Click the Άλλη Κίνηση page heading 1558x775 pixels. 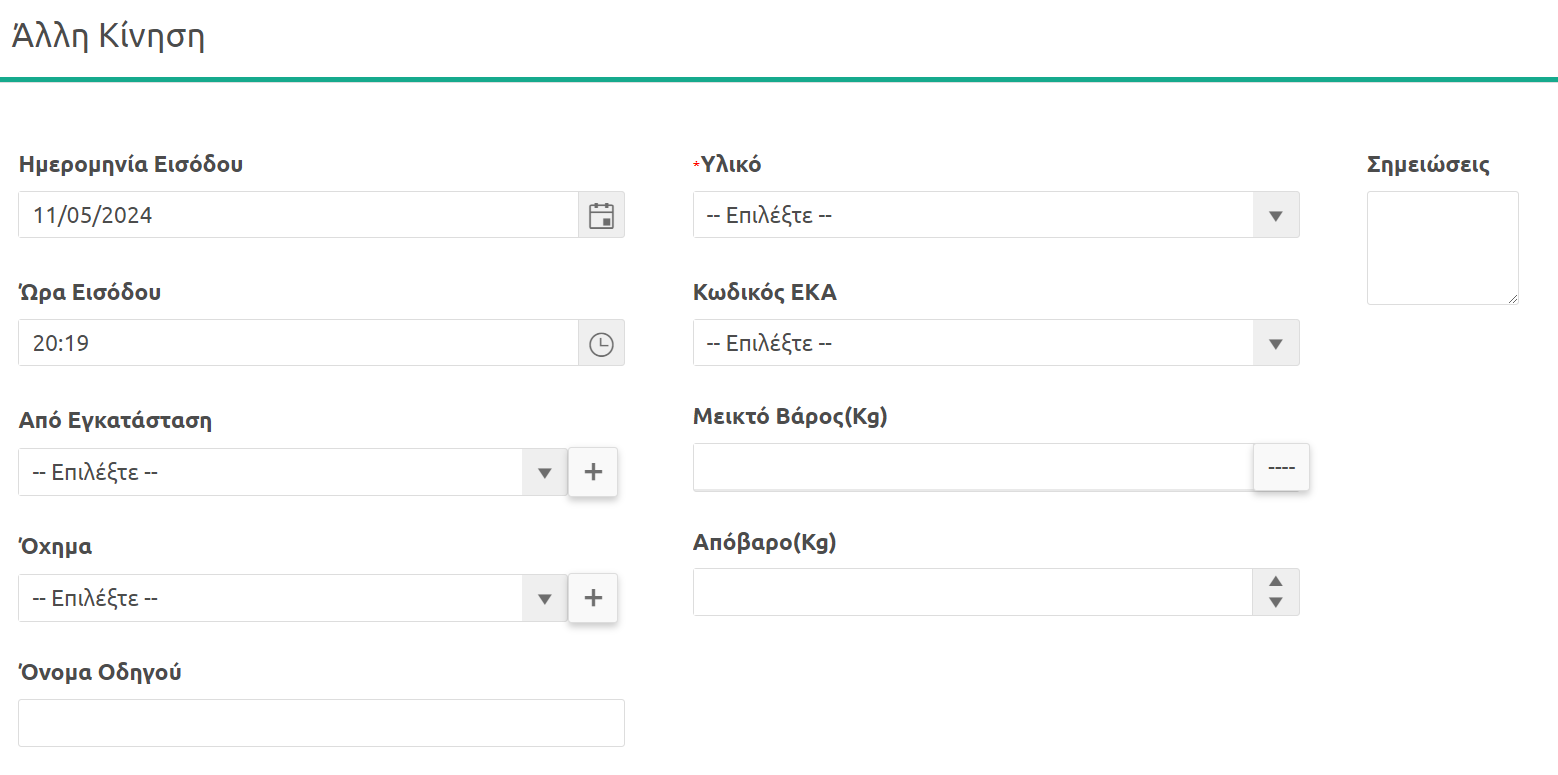coord(108,37)
